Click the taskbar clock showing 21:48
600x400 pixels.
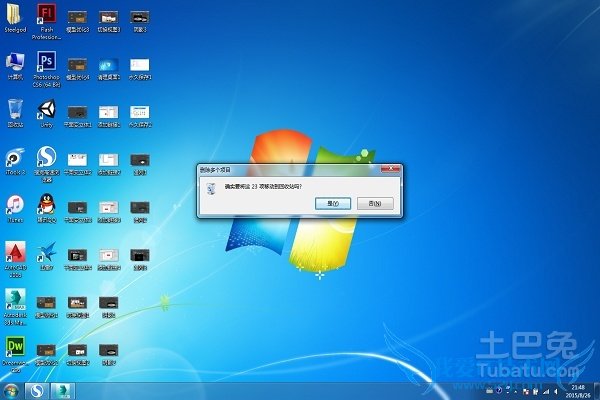tap(577, 389)
